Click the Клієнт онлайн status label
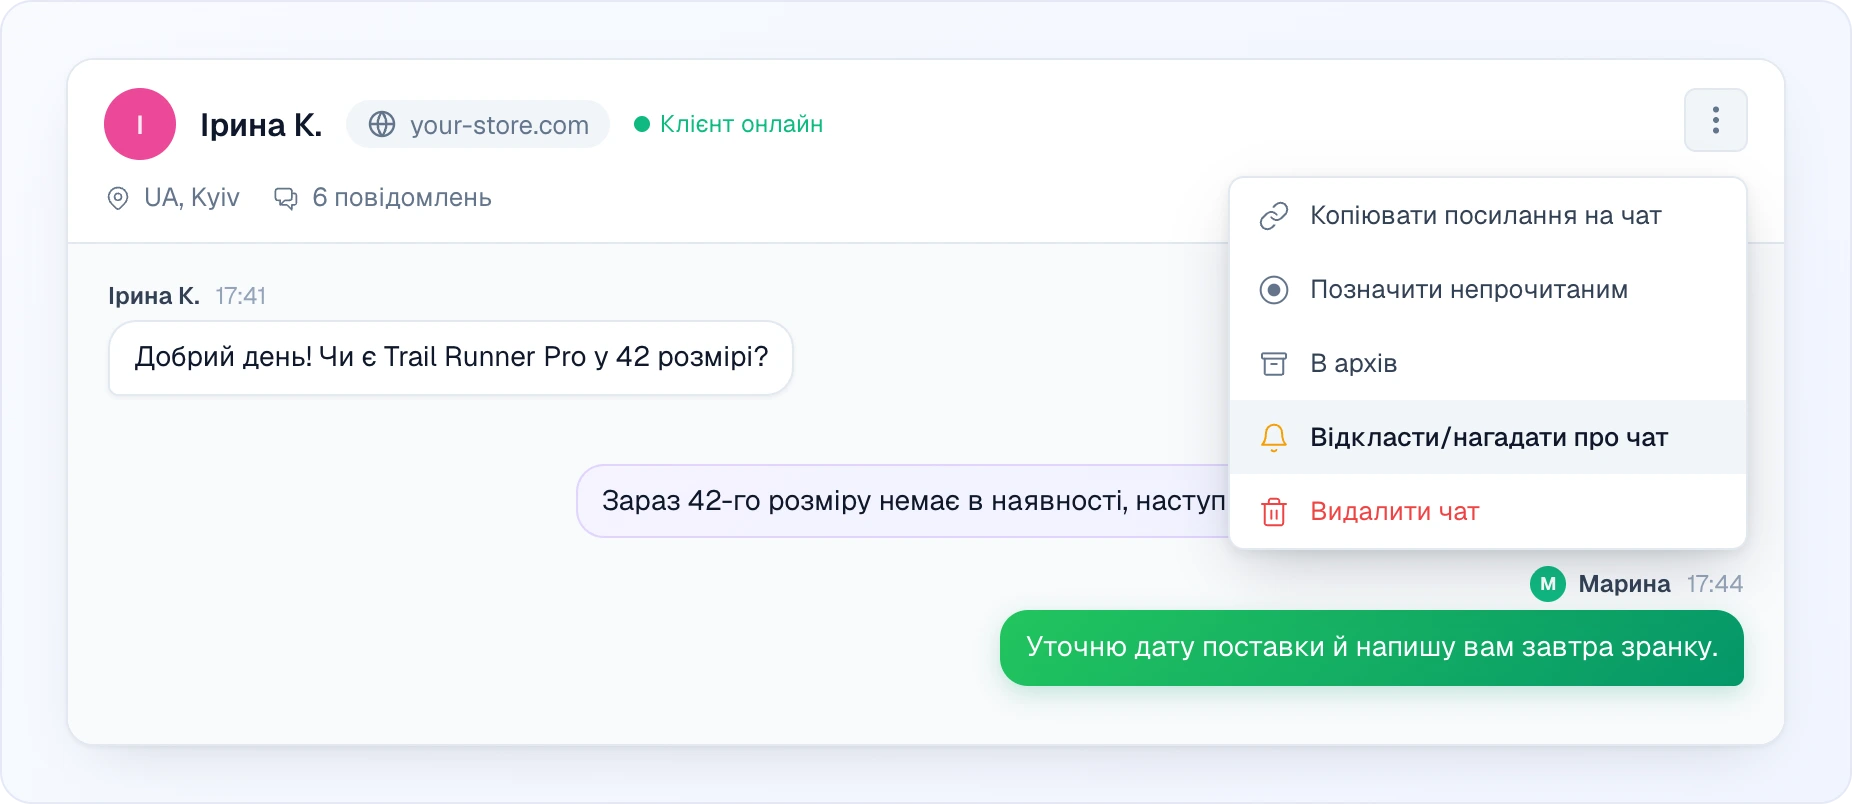The width and height of the screenshot is (1852, 804). [x=729, y=124]
